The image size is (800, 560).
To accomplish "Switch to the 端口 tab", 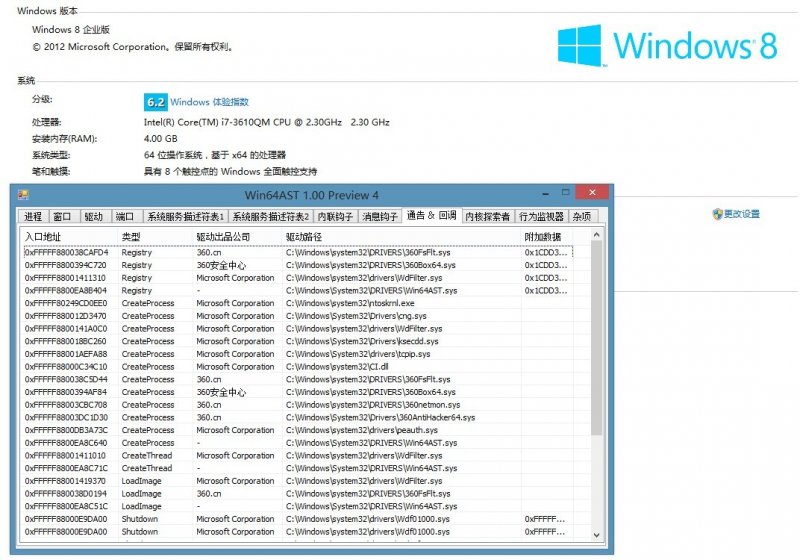I will click(125, 216).
